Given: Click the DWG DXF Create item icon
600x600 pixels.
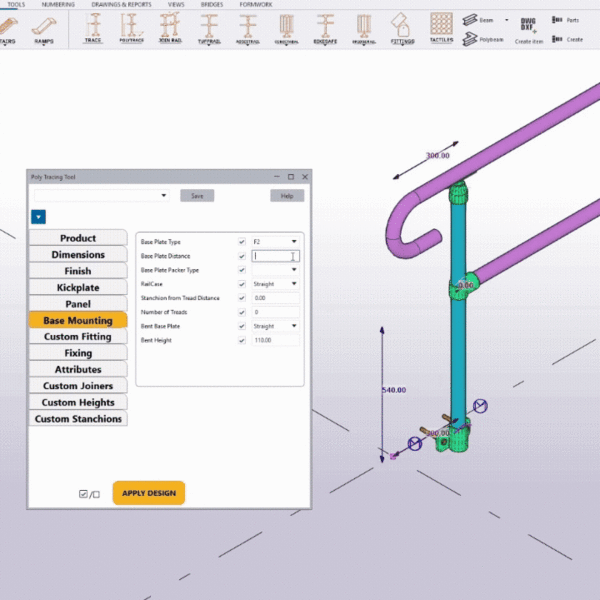Looking at the screenshot, I should pos(528,30).
